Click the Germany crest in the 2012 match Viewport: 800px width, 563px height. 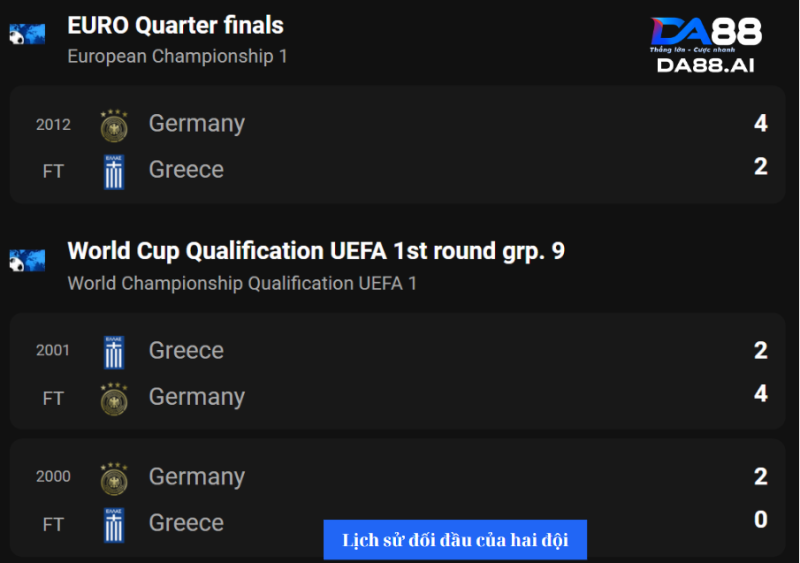(x=114, y=126)
